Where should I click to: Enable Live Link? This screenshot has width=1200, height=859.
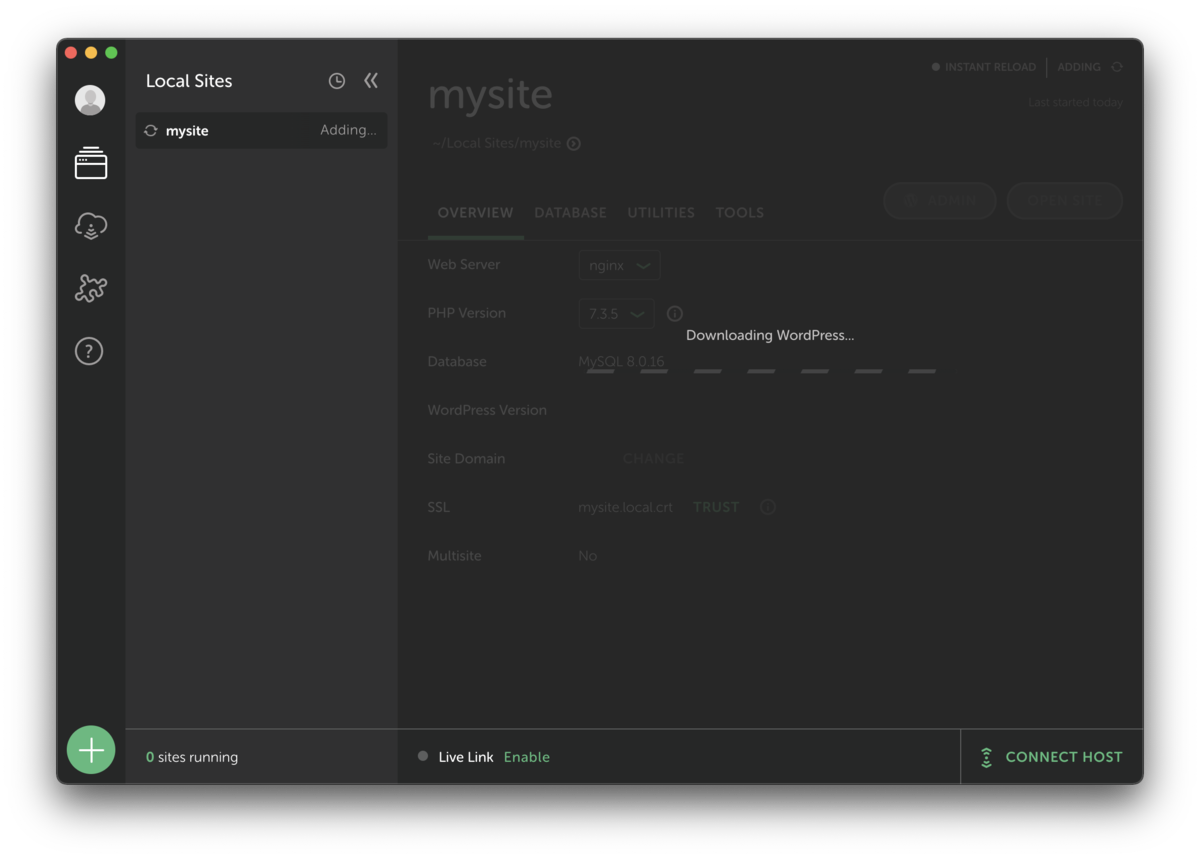527,757
